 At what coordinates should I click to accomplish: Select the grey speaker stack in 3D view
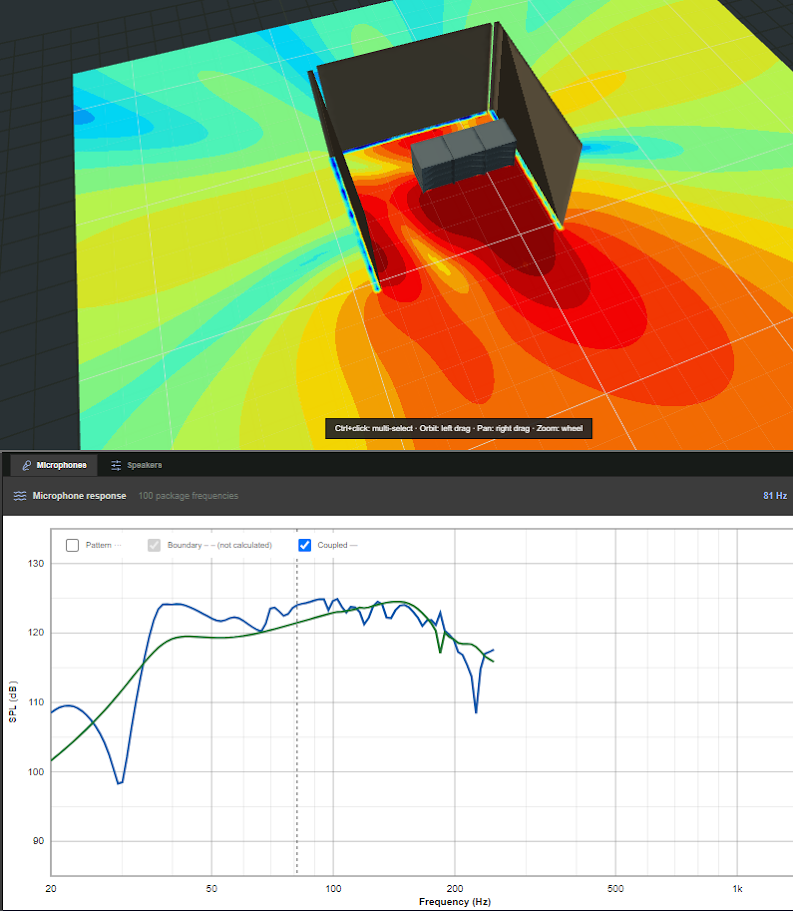(x=463, y=153)
